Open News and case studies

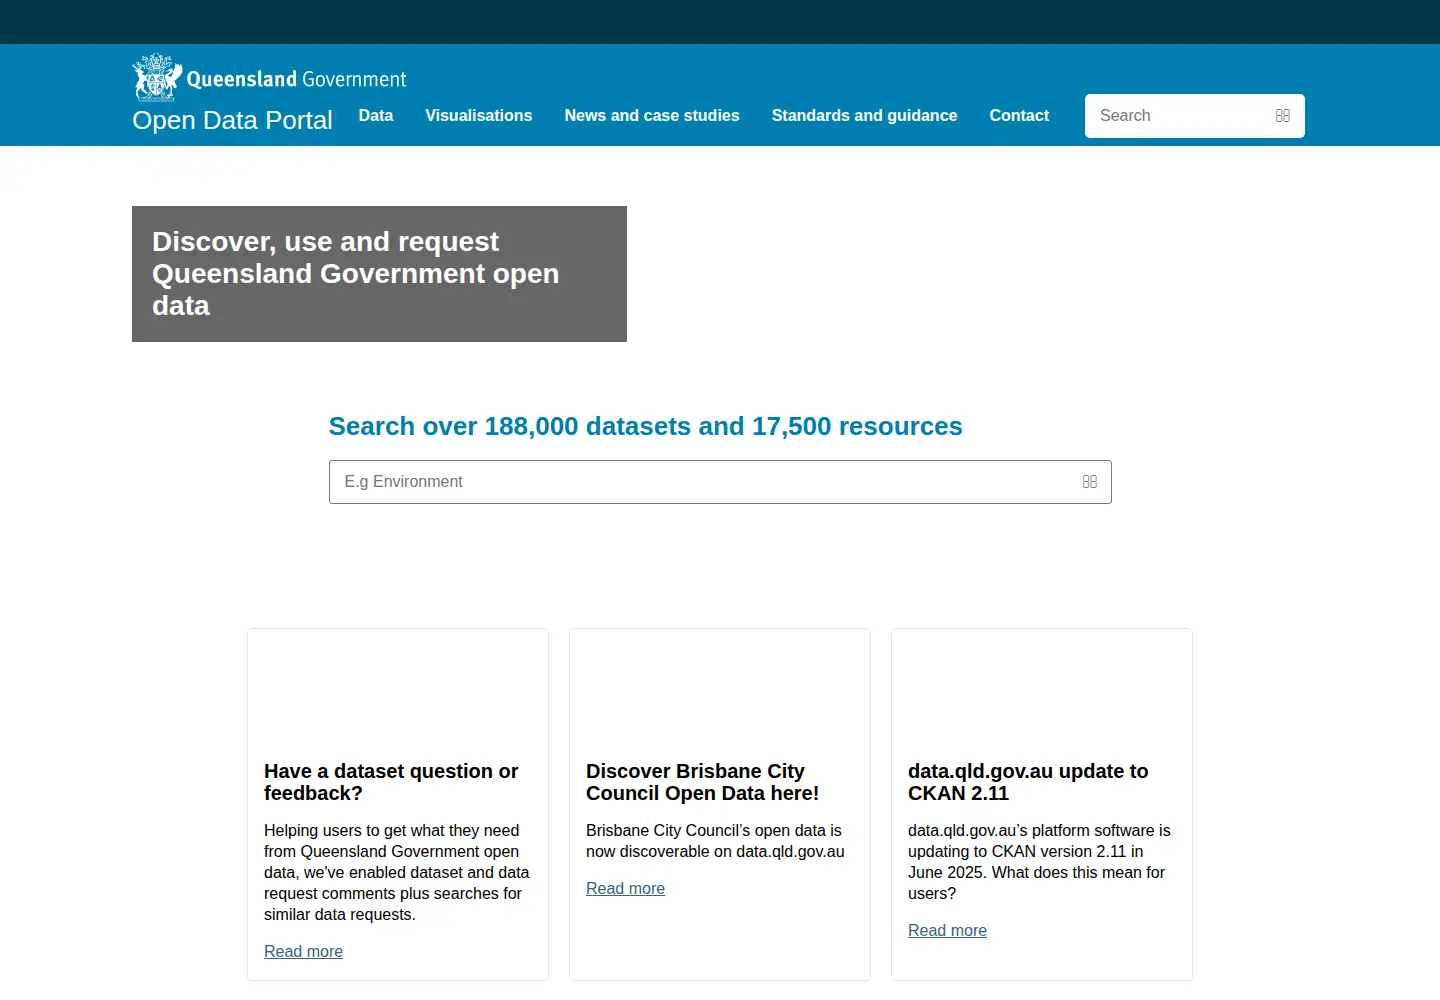pyautogui.click(x=652, y=116)
